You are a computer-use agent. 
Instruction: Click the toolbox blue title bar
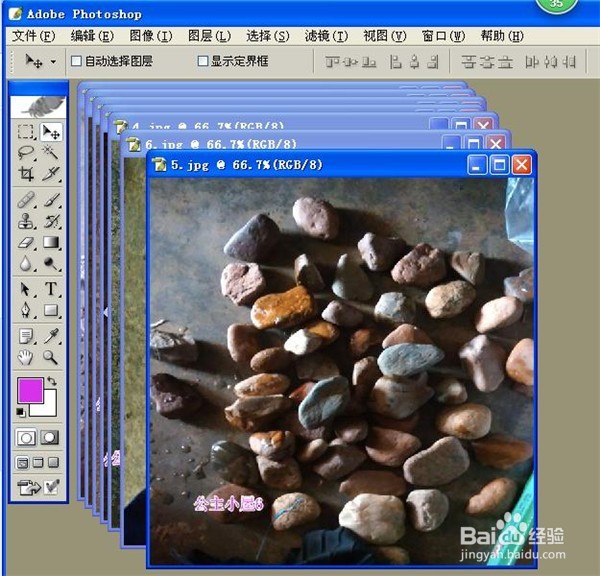(x=38, y=89)
